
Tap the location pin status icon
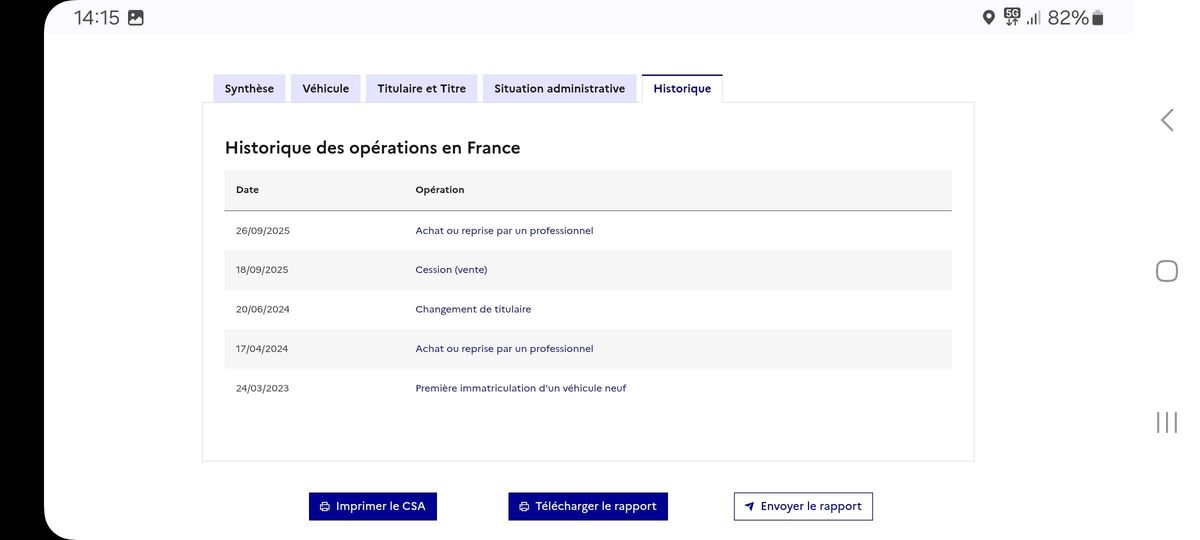click(988, 18)
